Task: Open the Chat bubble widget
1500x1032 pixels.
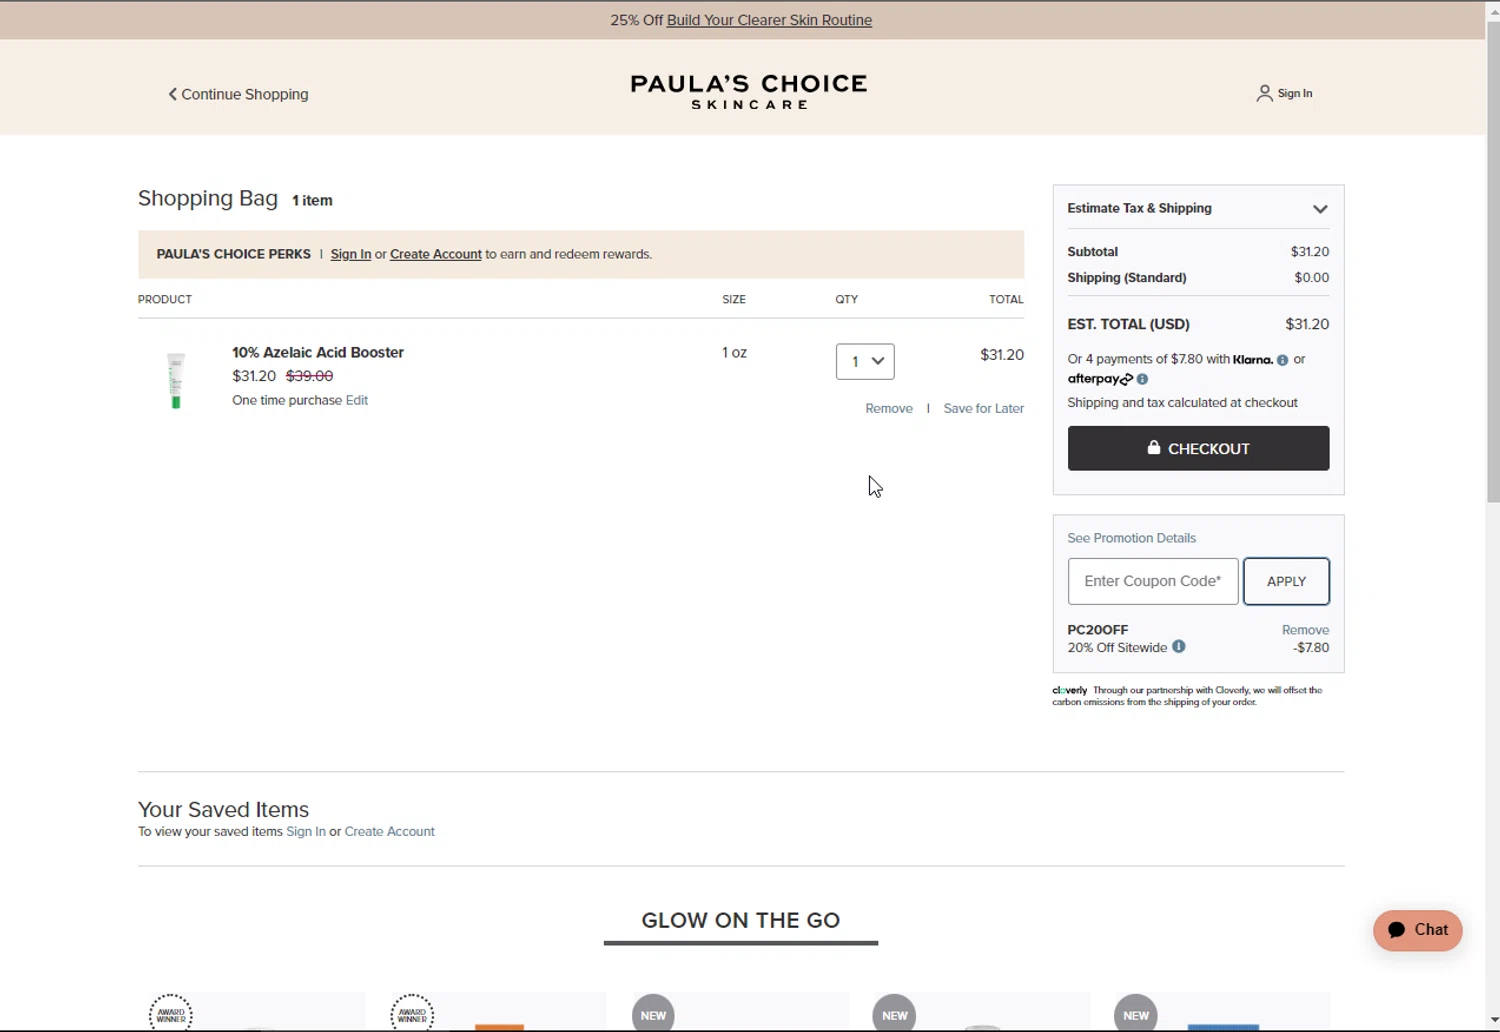Action: 1418,930
